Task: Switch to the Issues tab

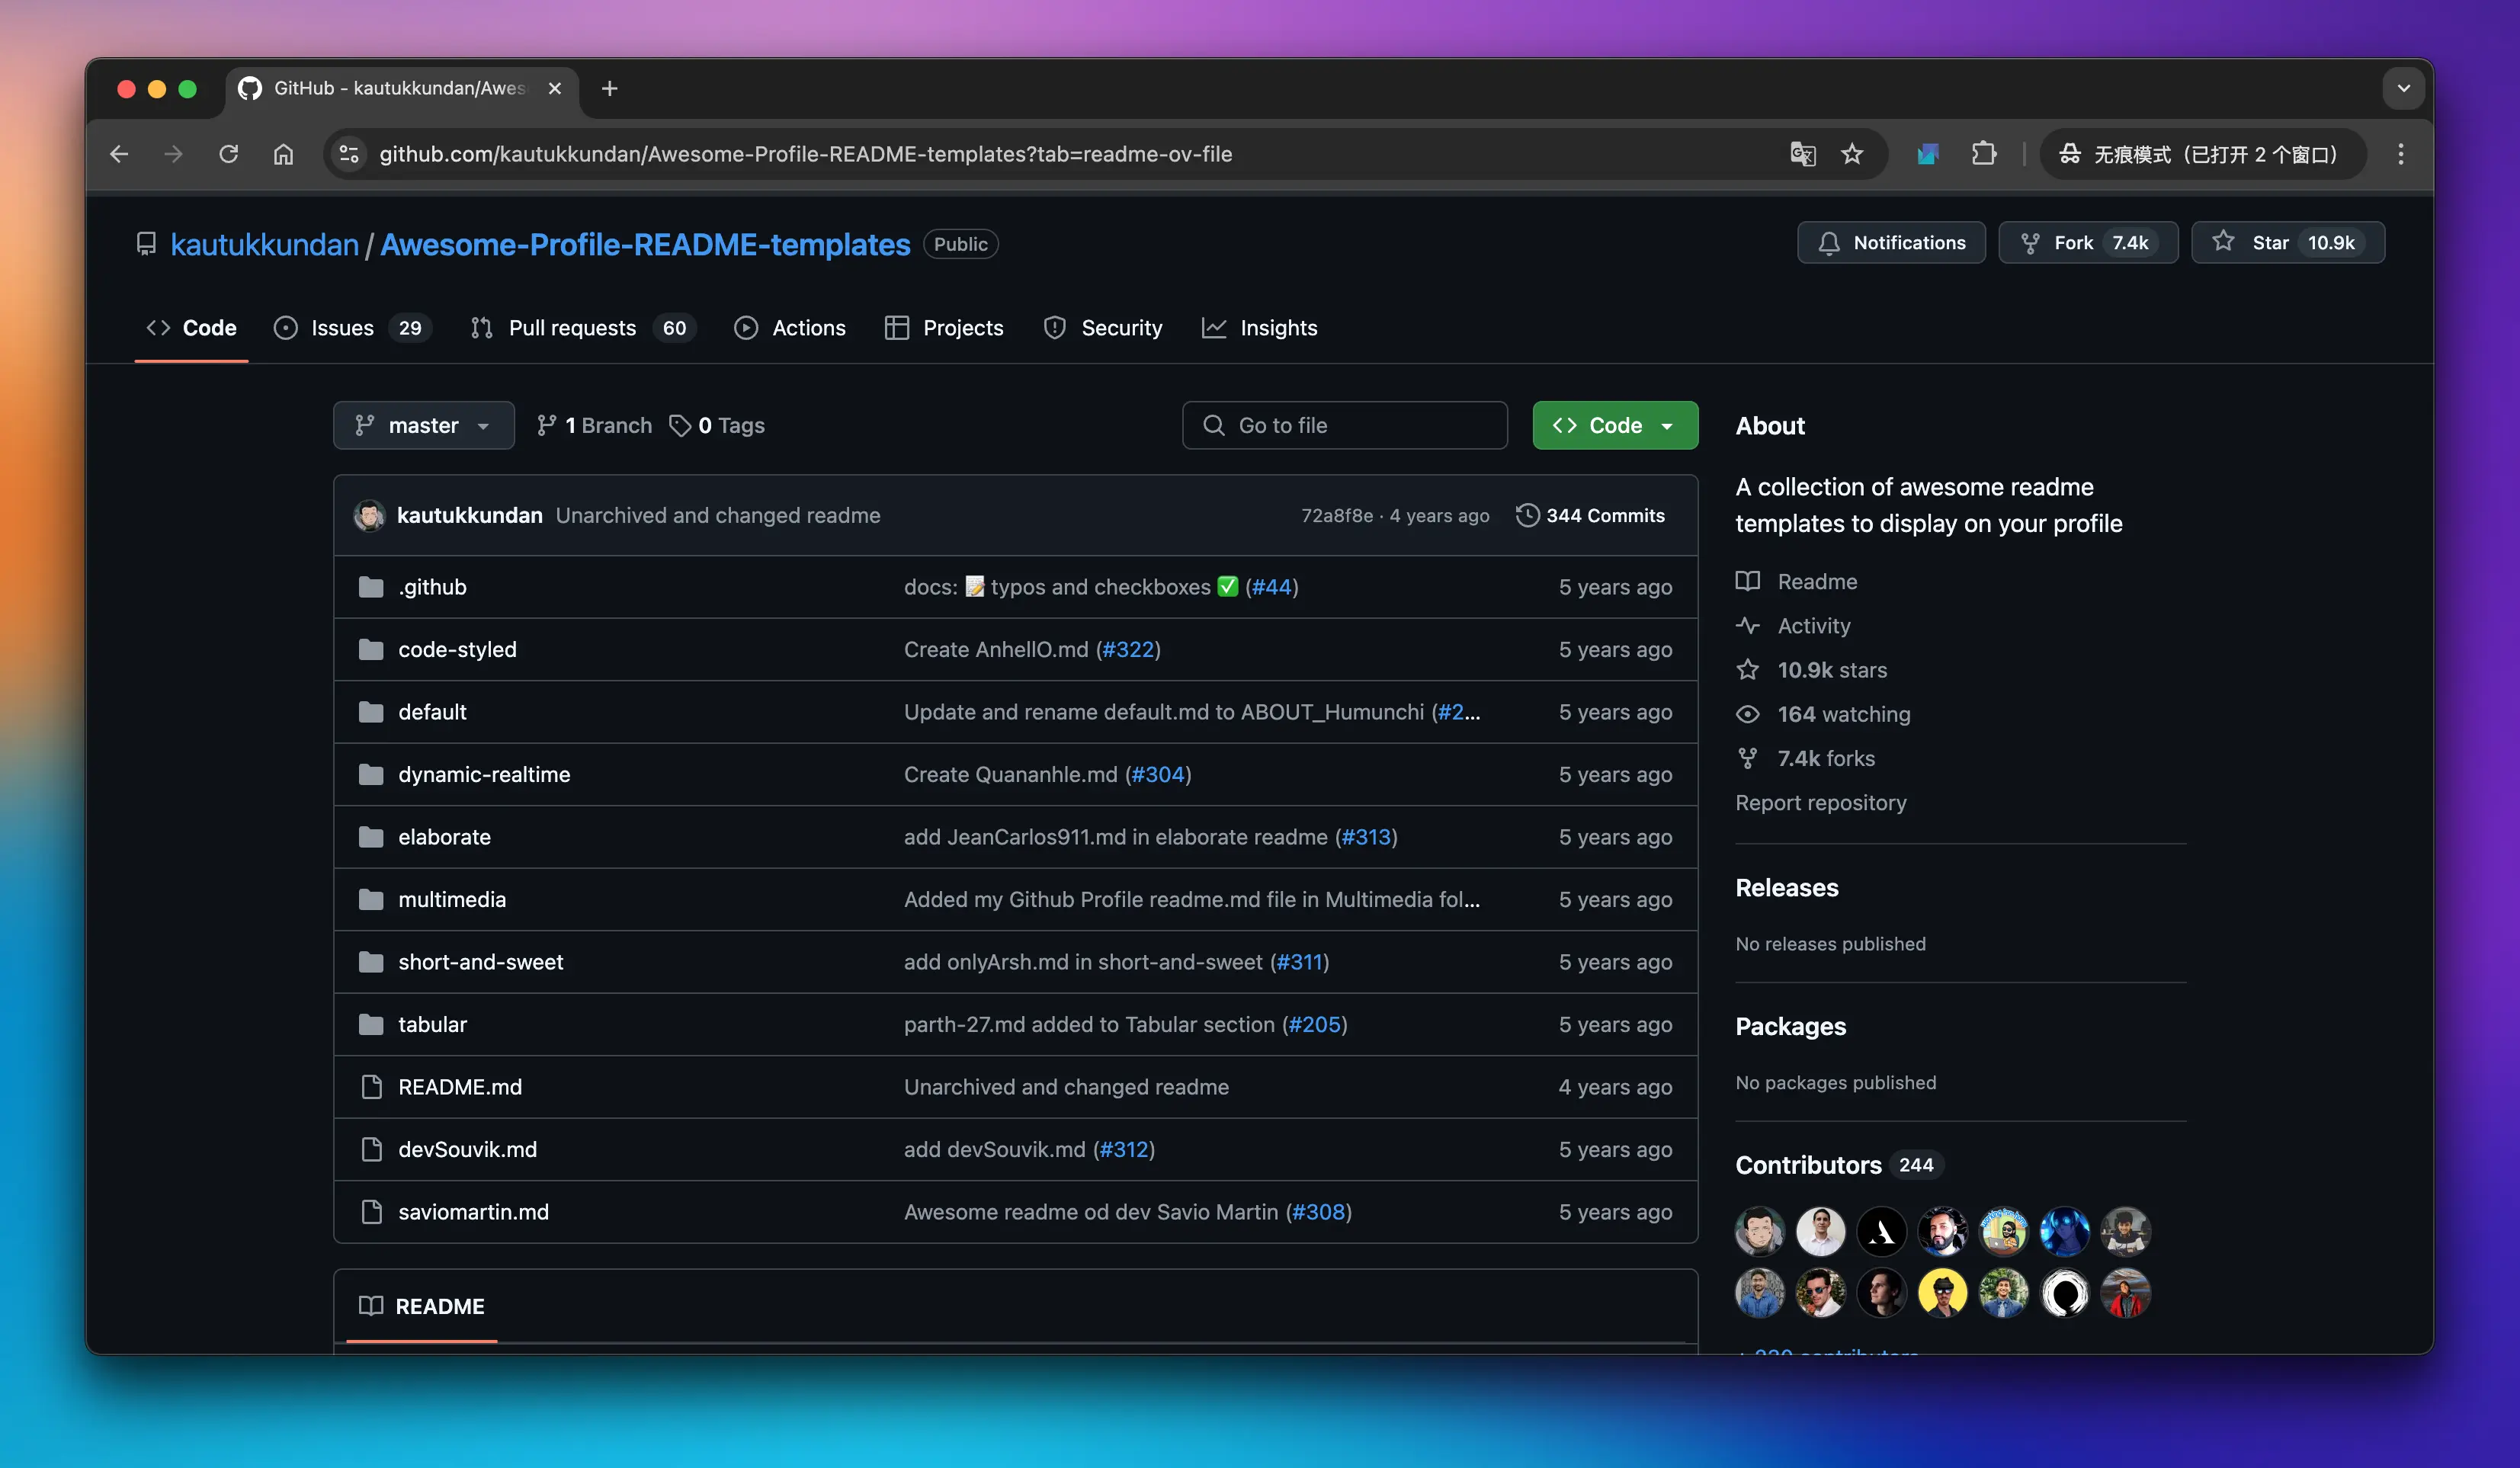Action: [341, 328]
